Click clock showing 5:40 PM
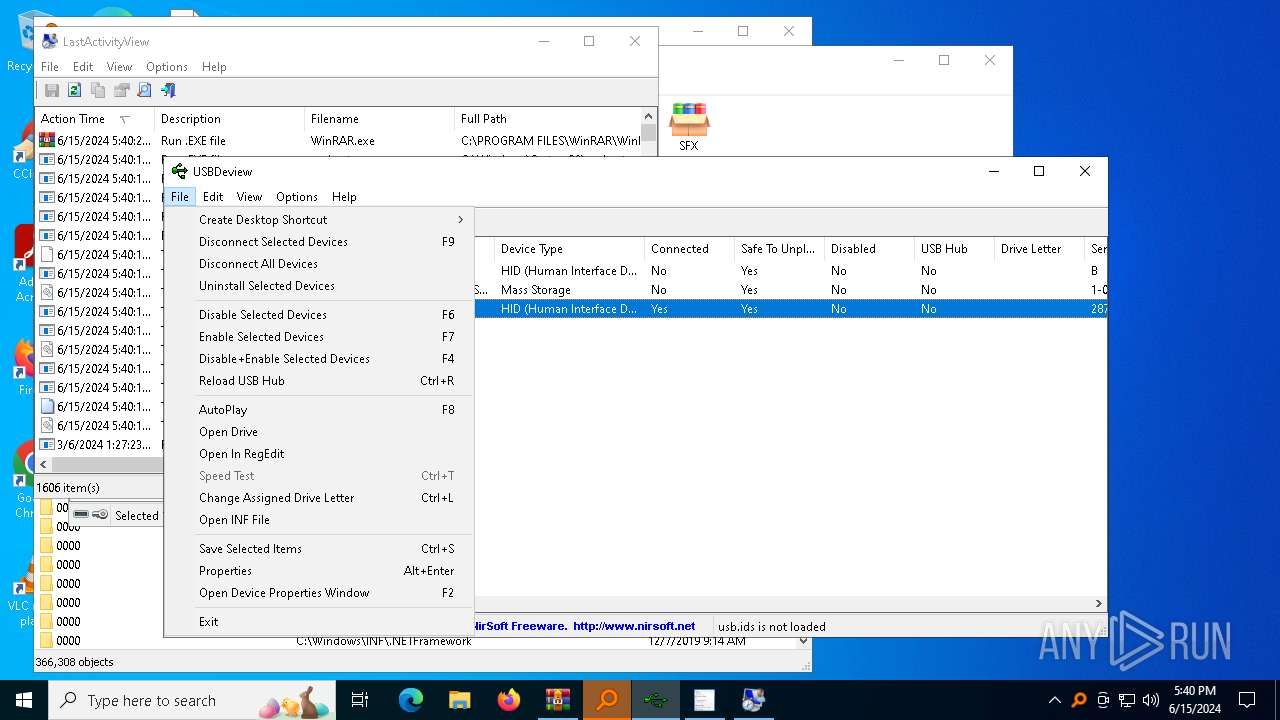Screen dimensions: 1280x720 coord(1194,691)
